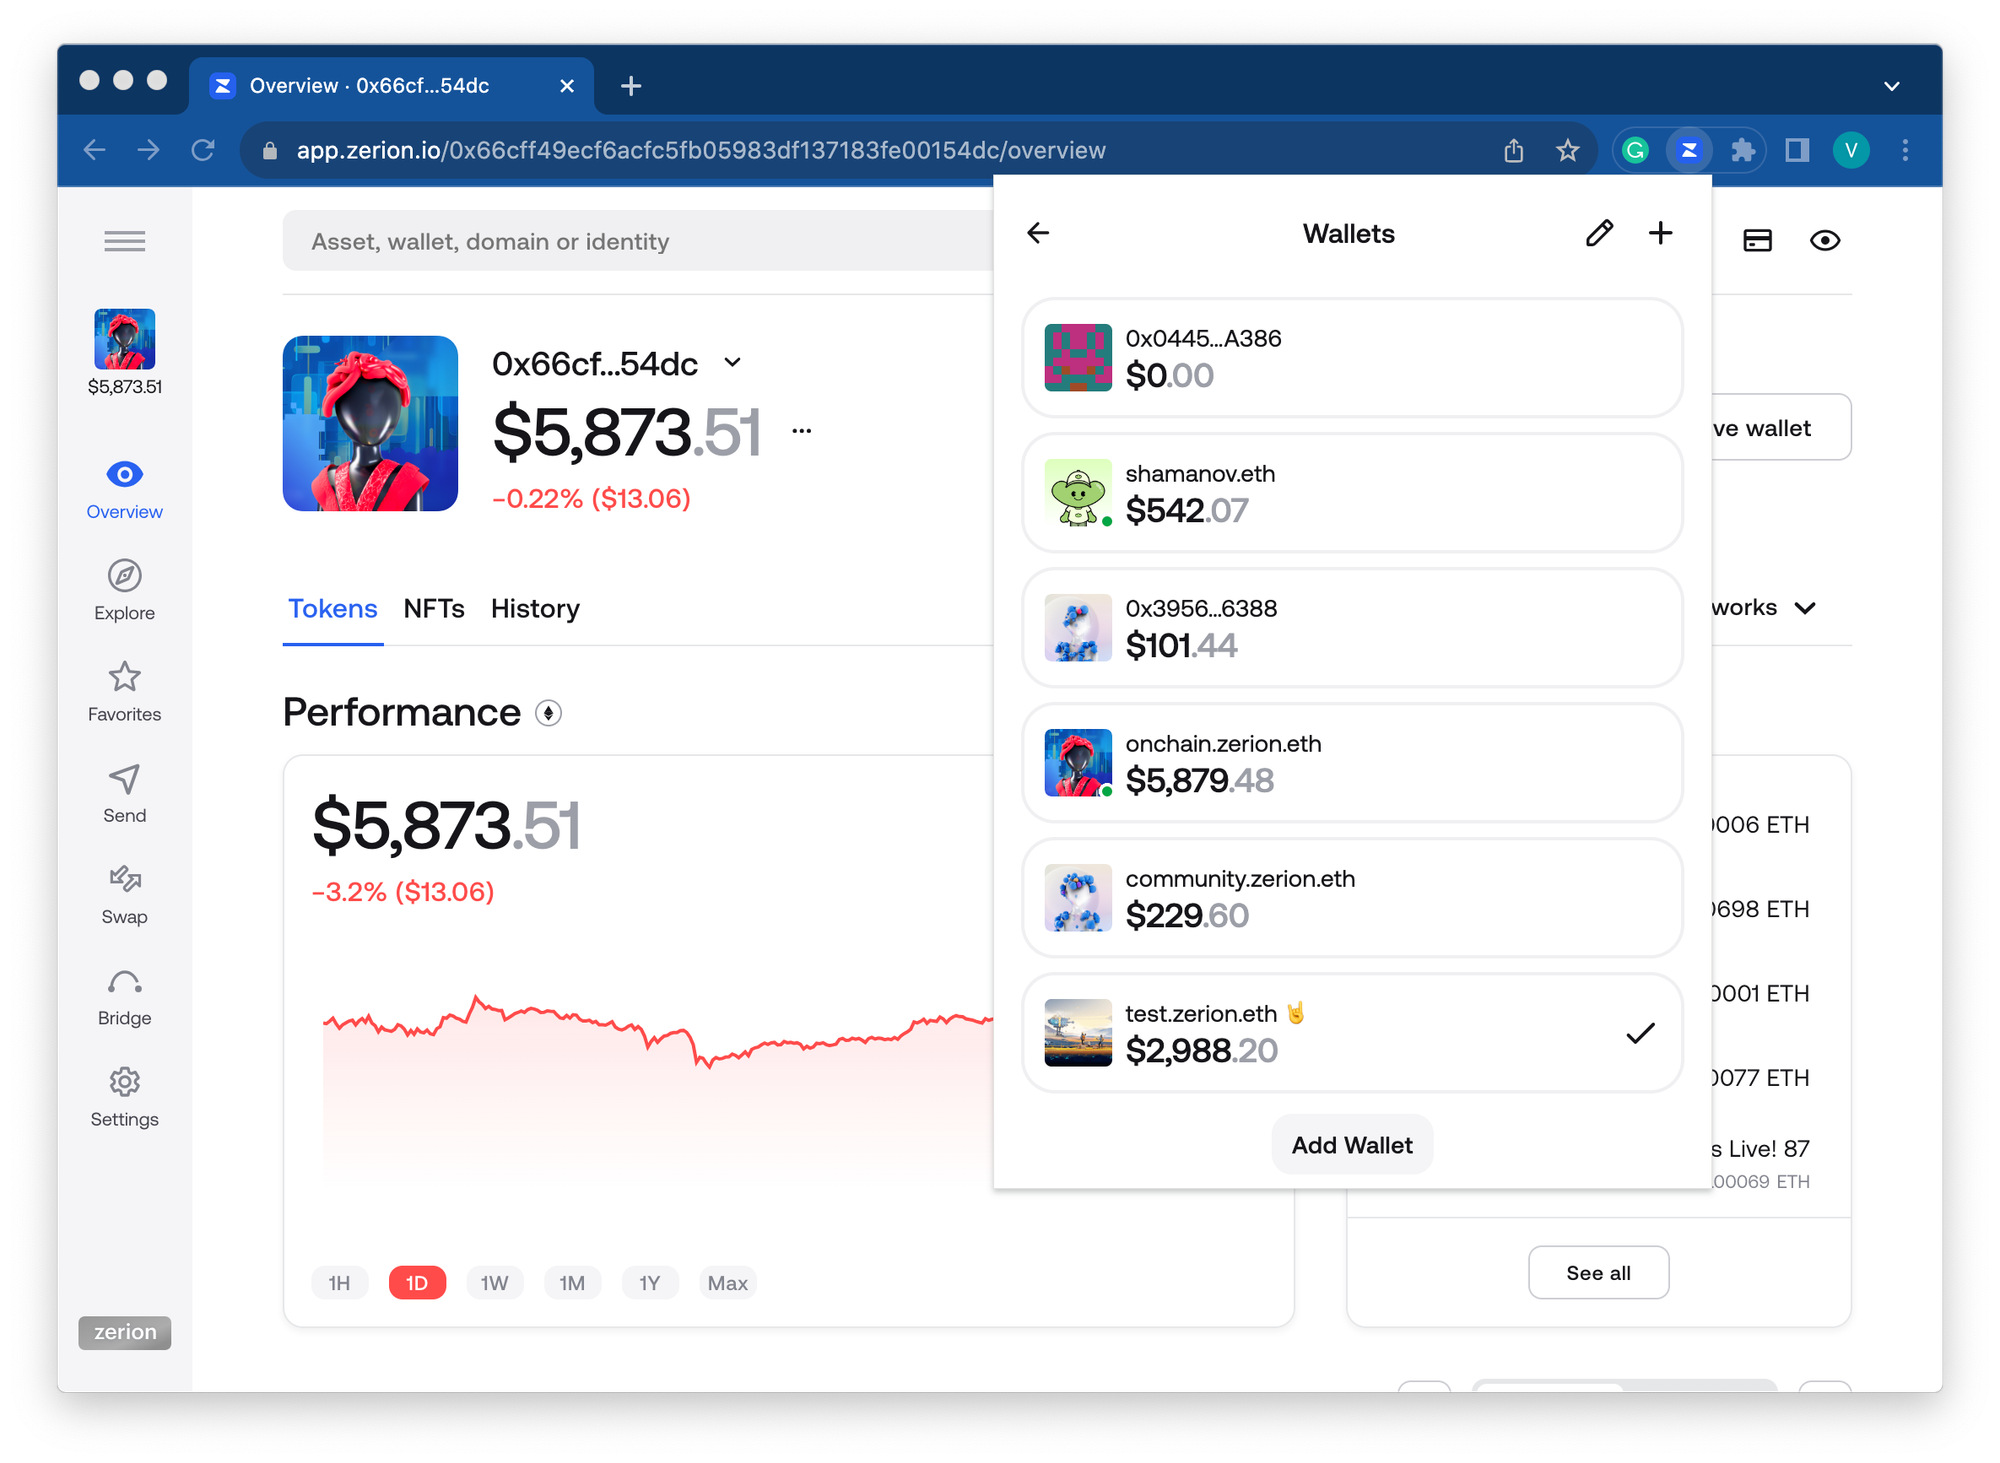Switch to the History tab
The height and width of the screenshot is (1463, 2000).
click(x=535, y=608)
